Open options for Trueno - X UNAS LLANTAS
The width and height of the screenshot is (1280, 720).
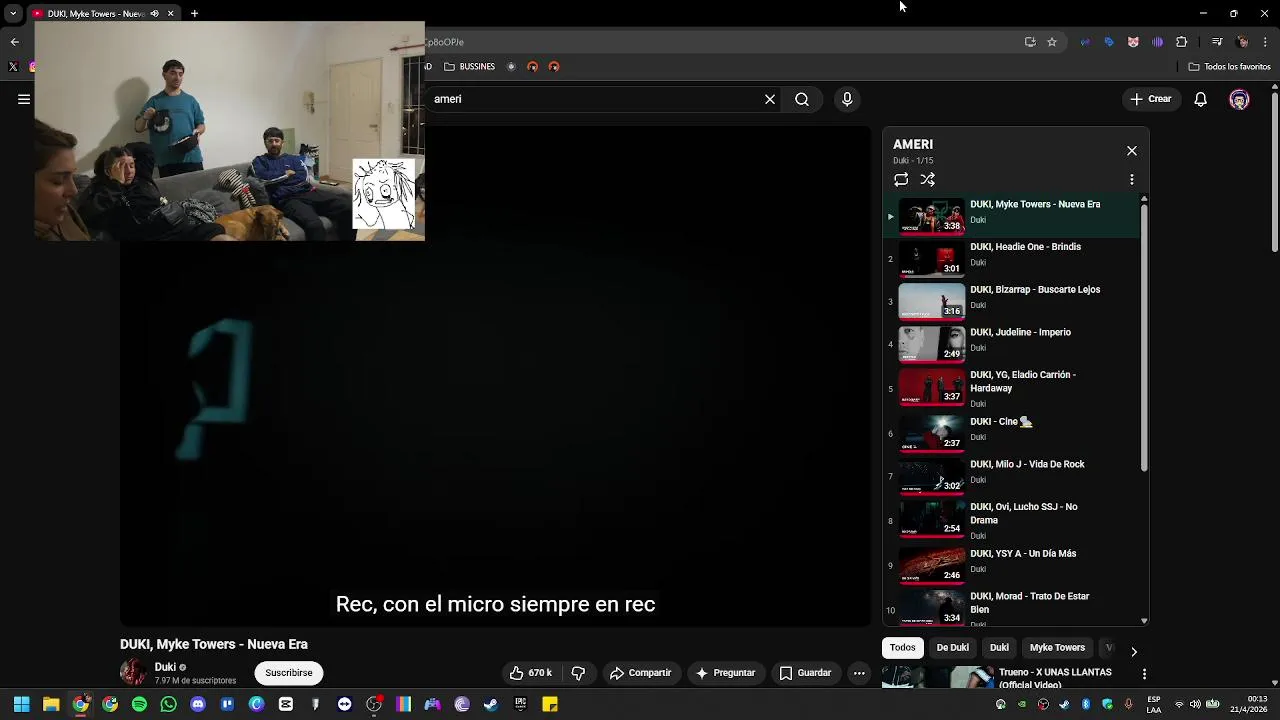[1144, 674]
